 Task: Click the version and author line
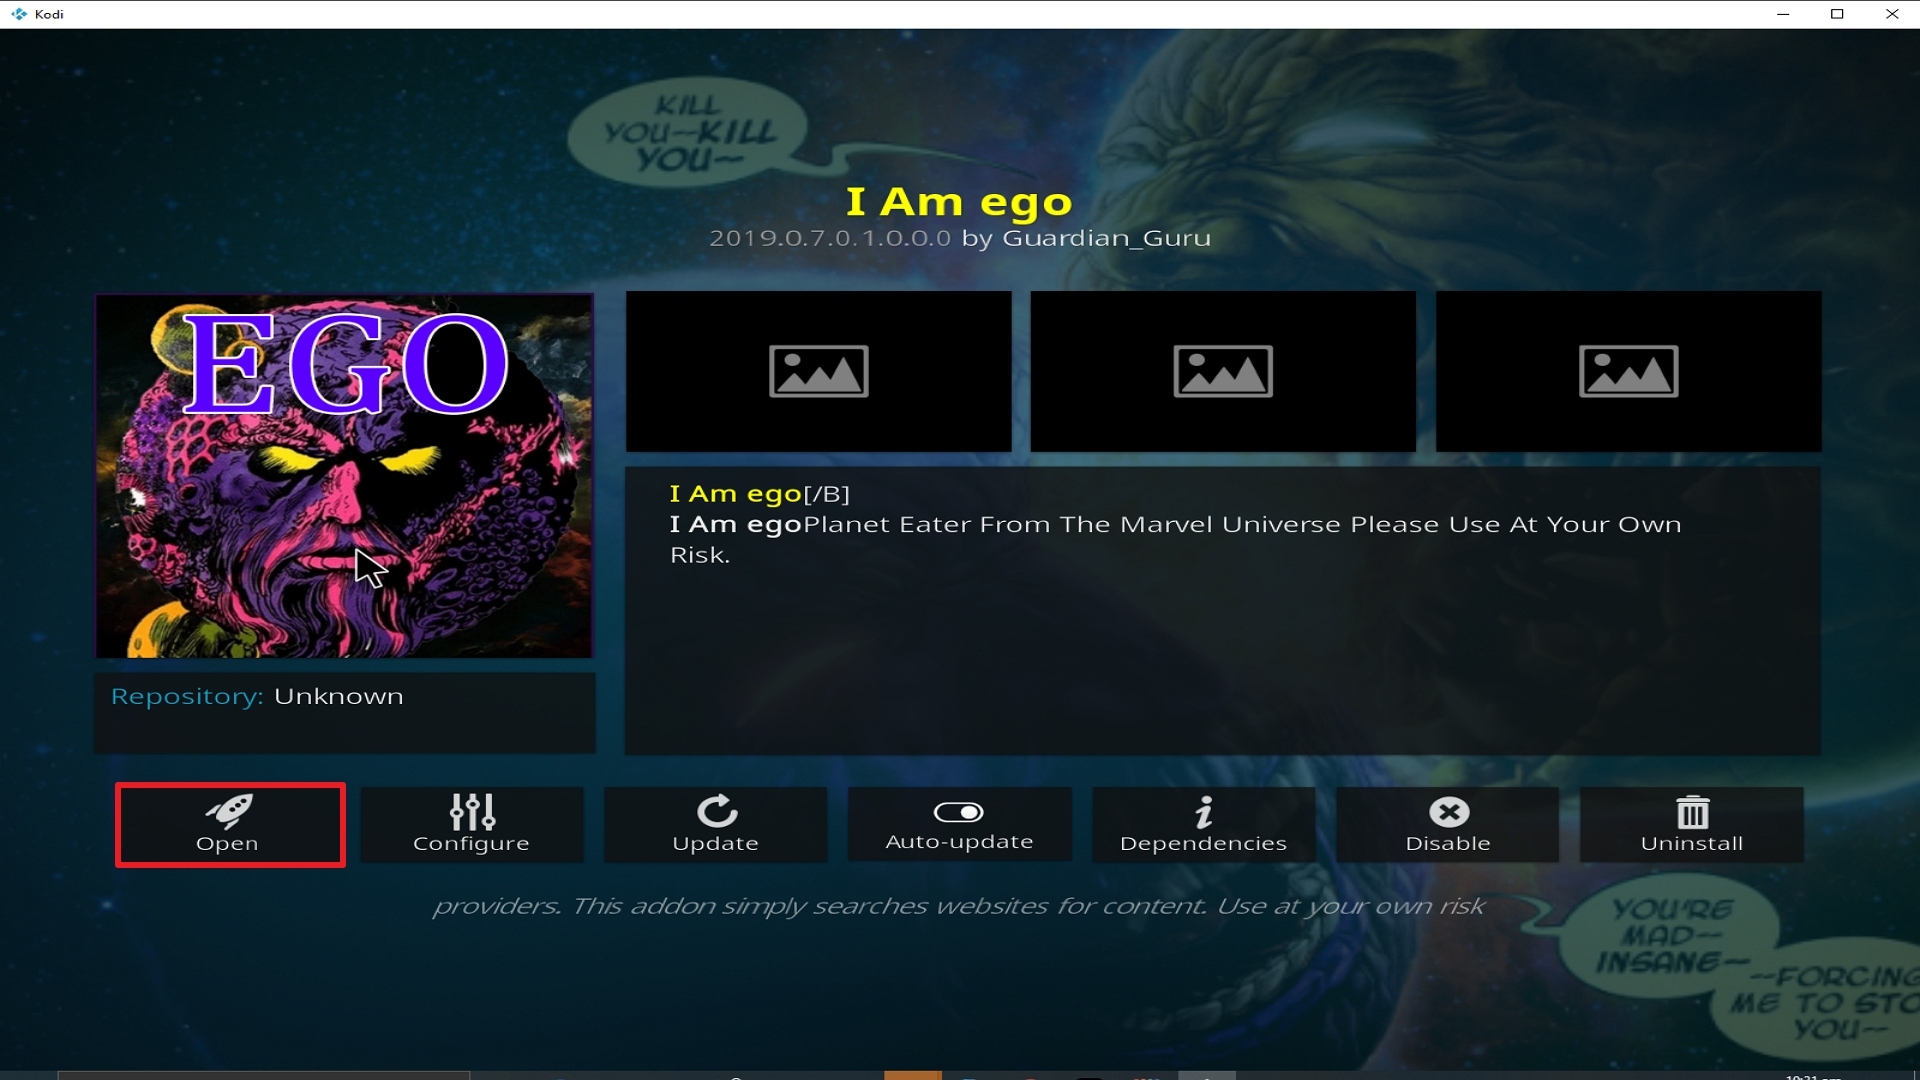coord(960,238)
